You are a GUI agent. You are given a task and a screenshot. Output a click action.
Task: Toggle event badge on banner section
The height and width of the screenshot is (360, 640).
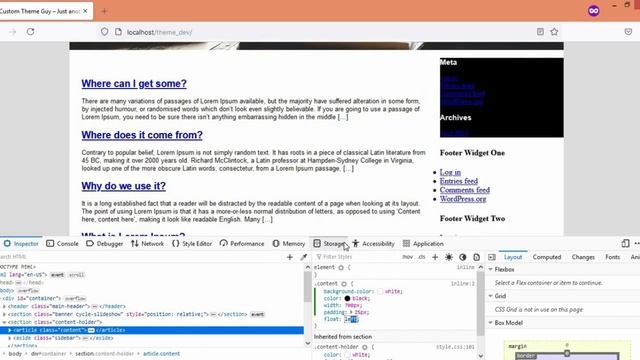click(x=257, y=314)
